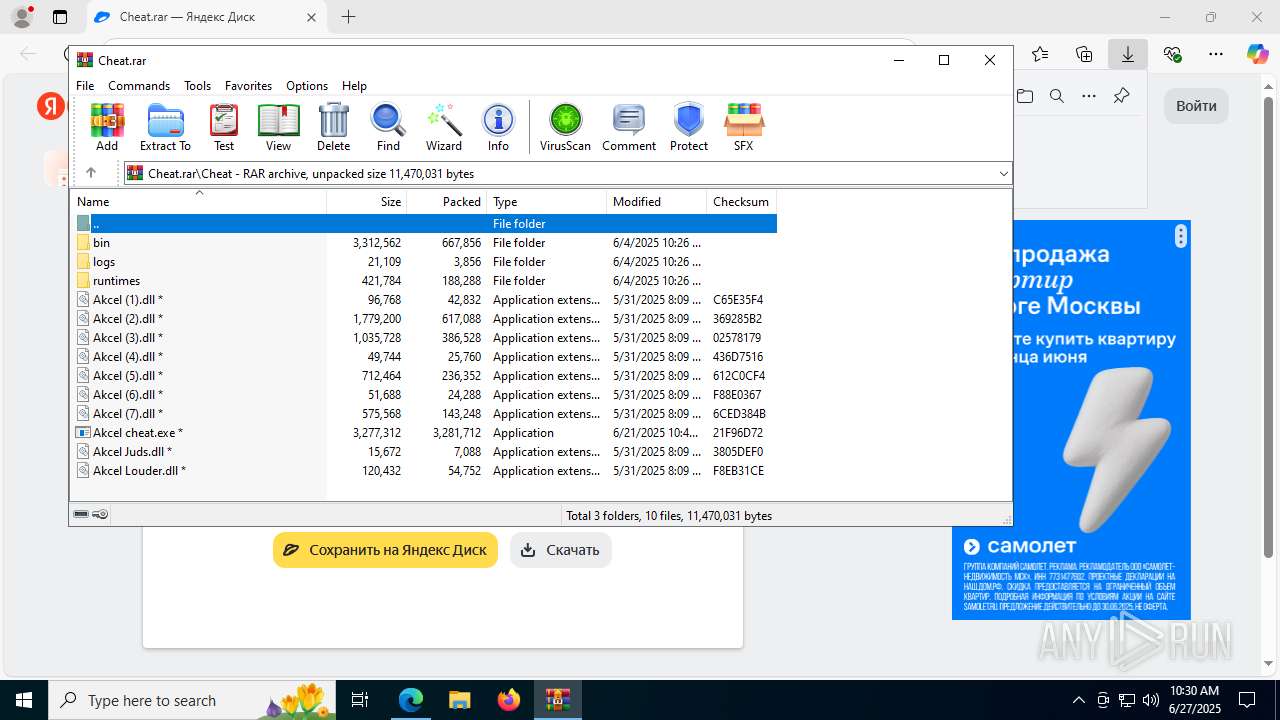Open the Favorites menu

tap(248, 86)
